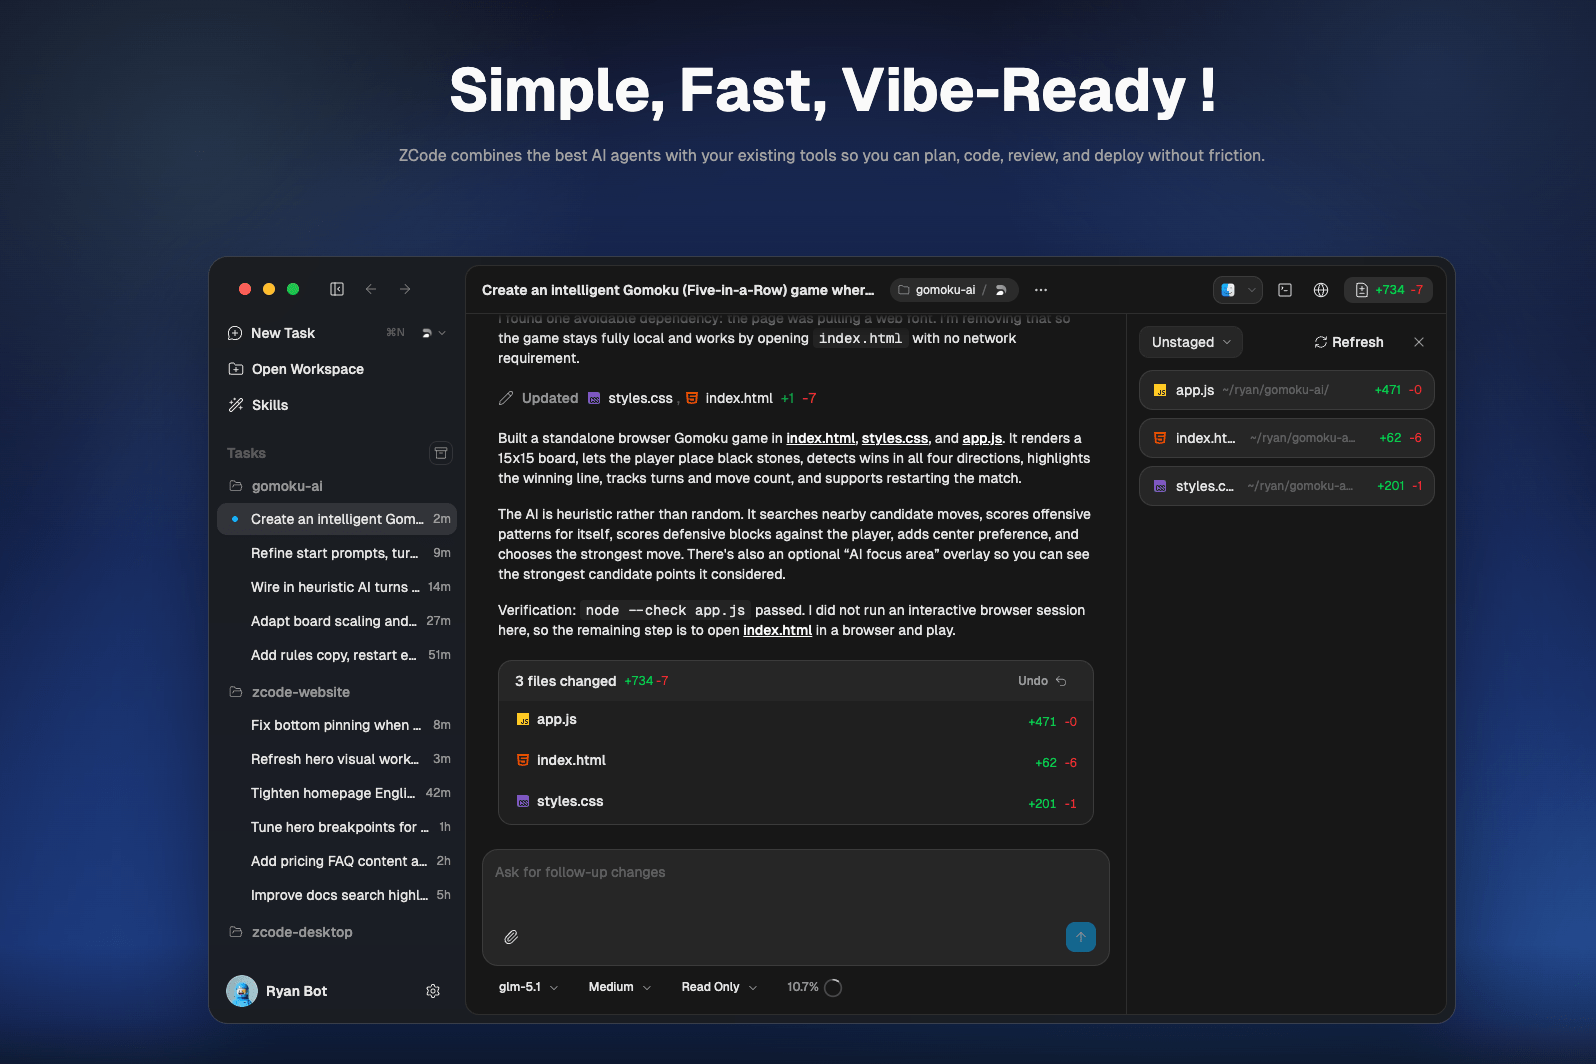The image size is (1596, 1064).
Task: Follow the index.html link in build summary
Action: [820, 438]
